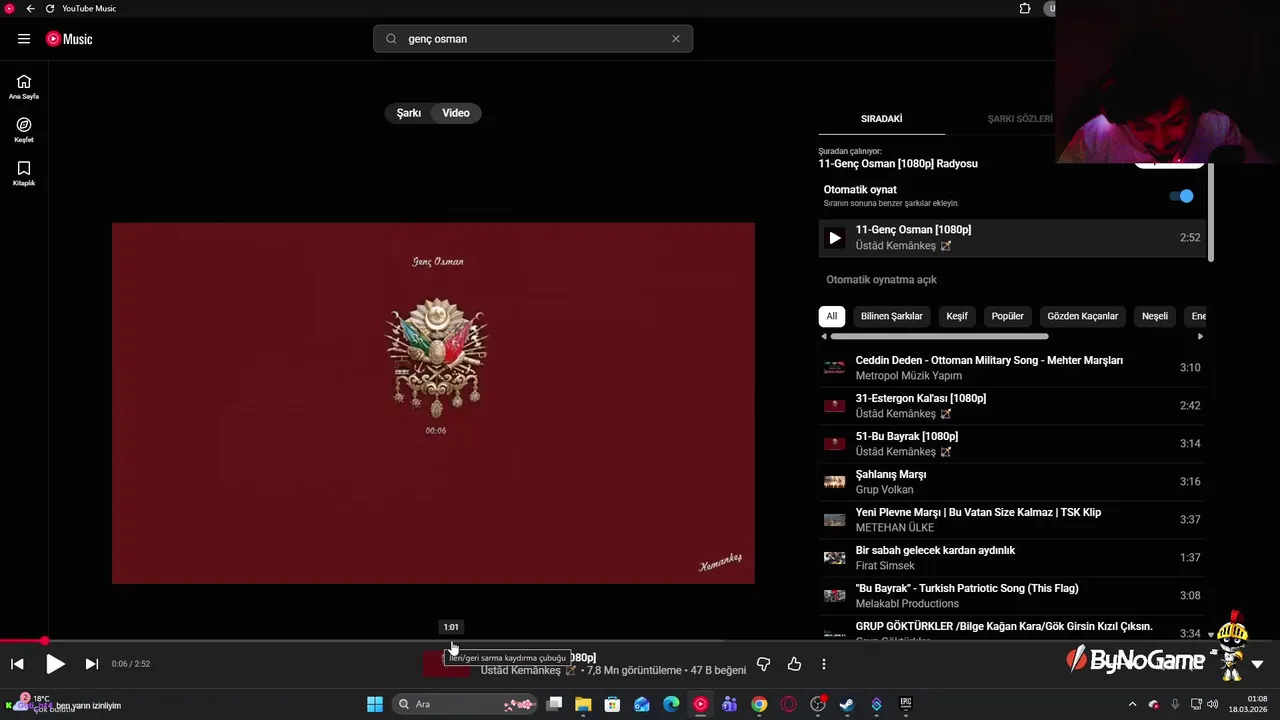Play Yeni Plevne Marşı track

click(1011, 520)
